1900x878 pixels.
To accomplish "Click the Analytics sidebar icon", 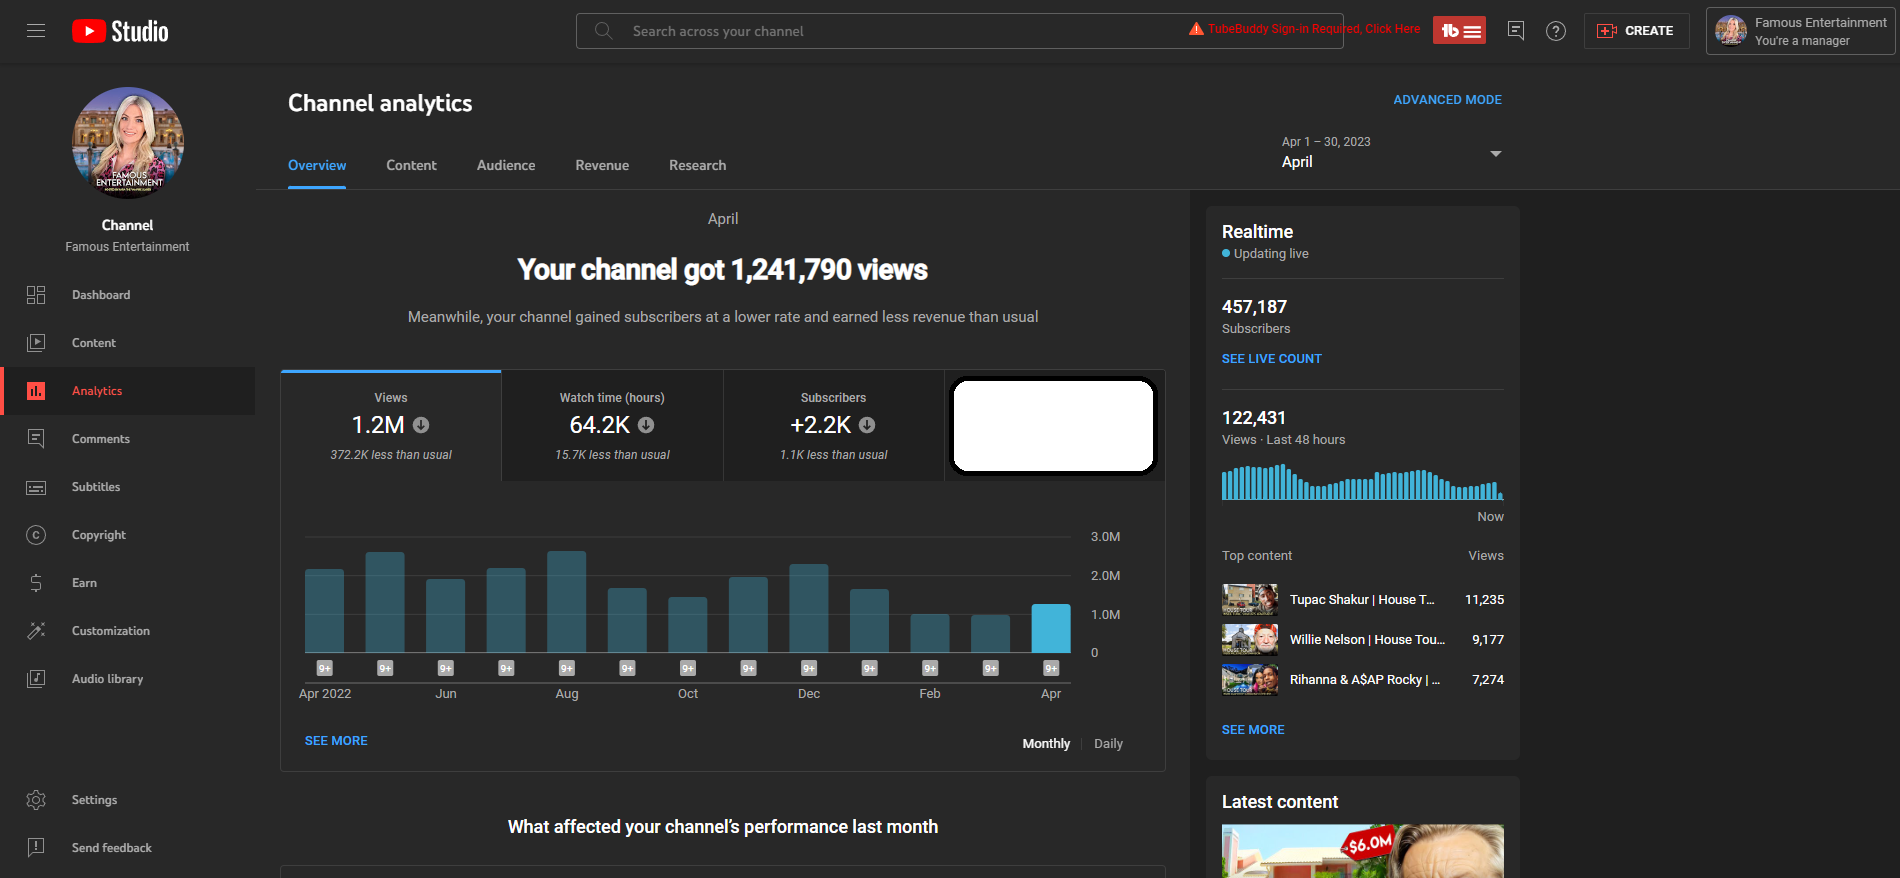I will click(36, 391).
